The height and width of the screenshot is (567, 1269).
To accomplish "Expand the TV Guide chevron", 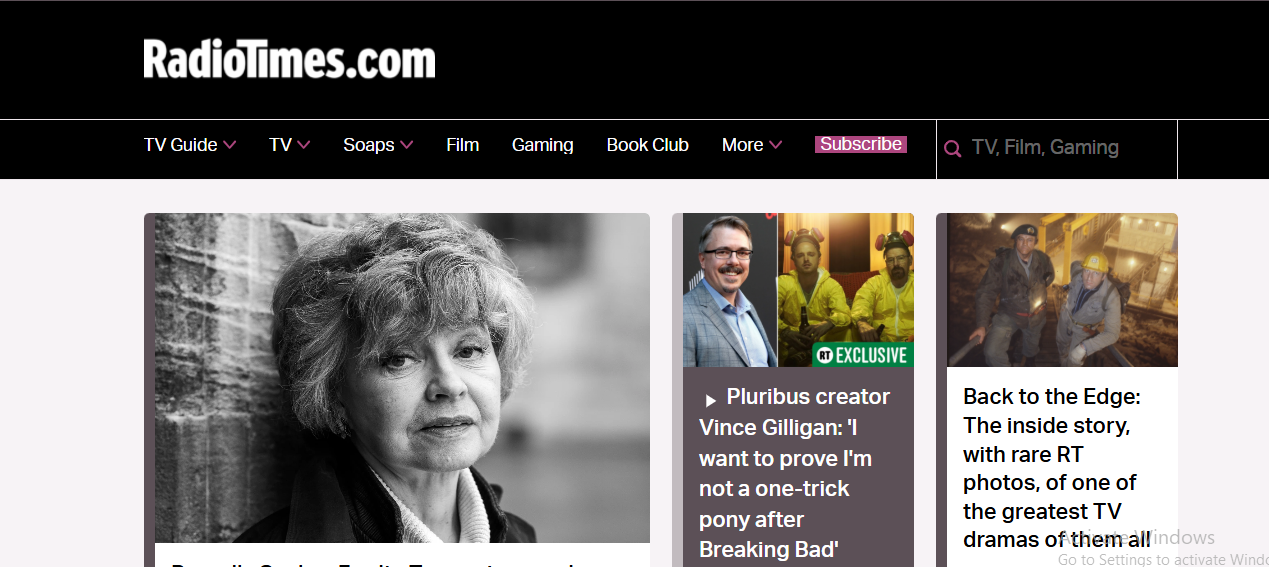I will click(x=230, y=145).
